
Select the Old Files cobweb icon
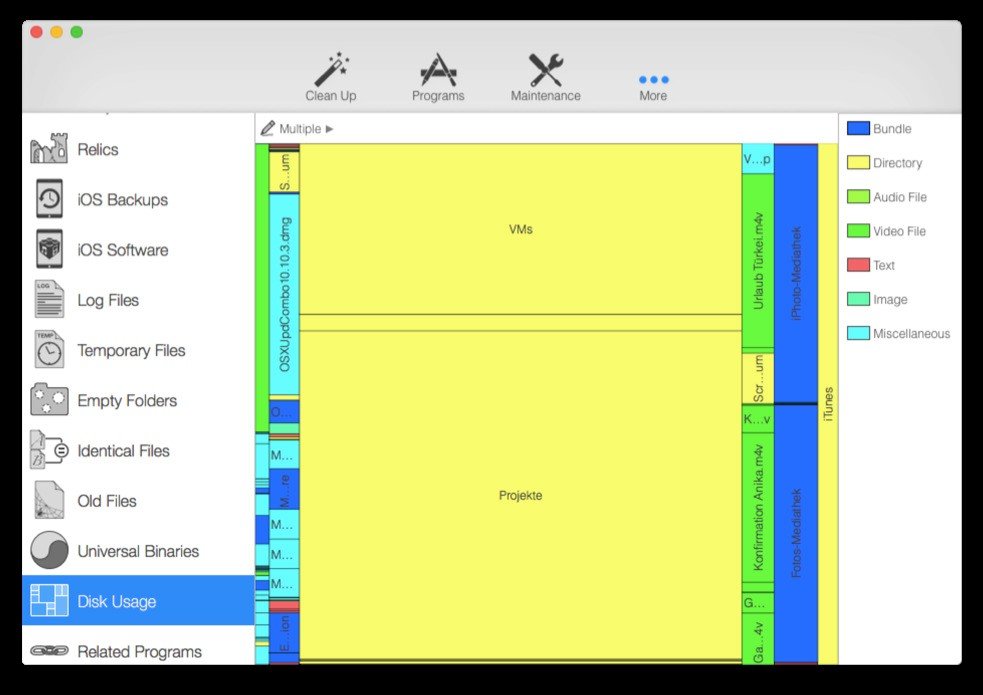coord(49,499)
